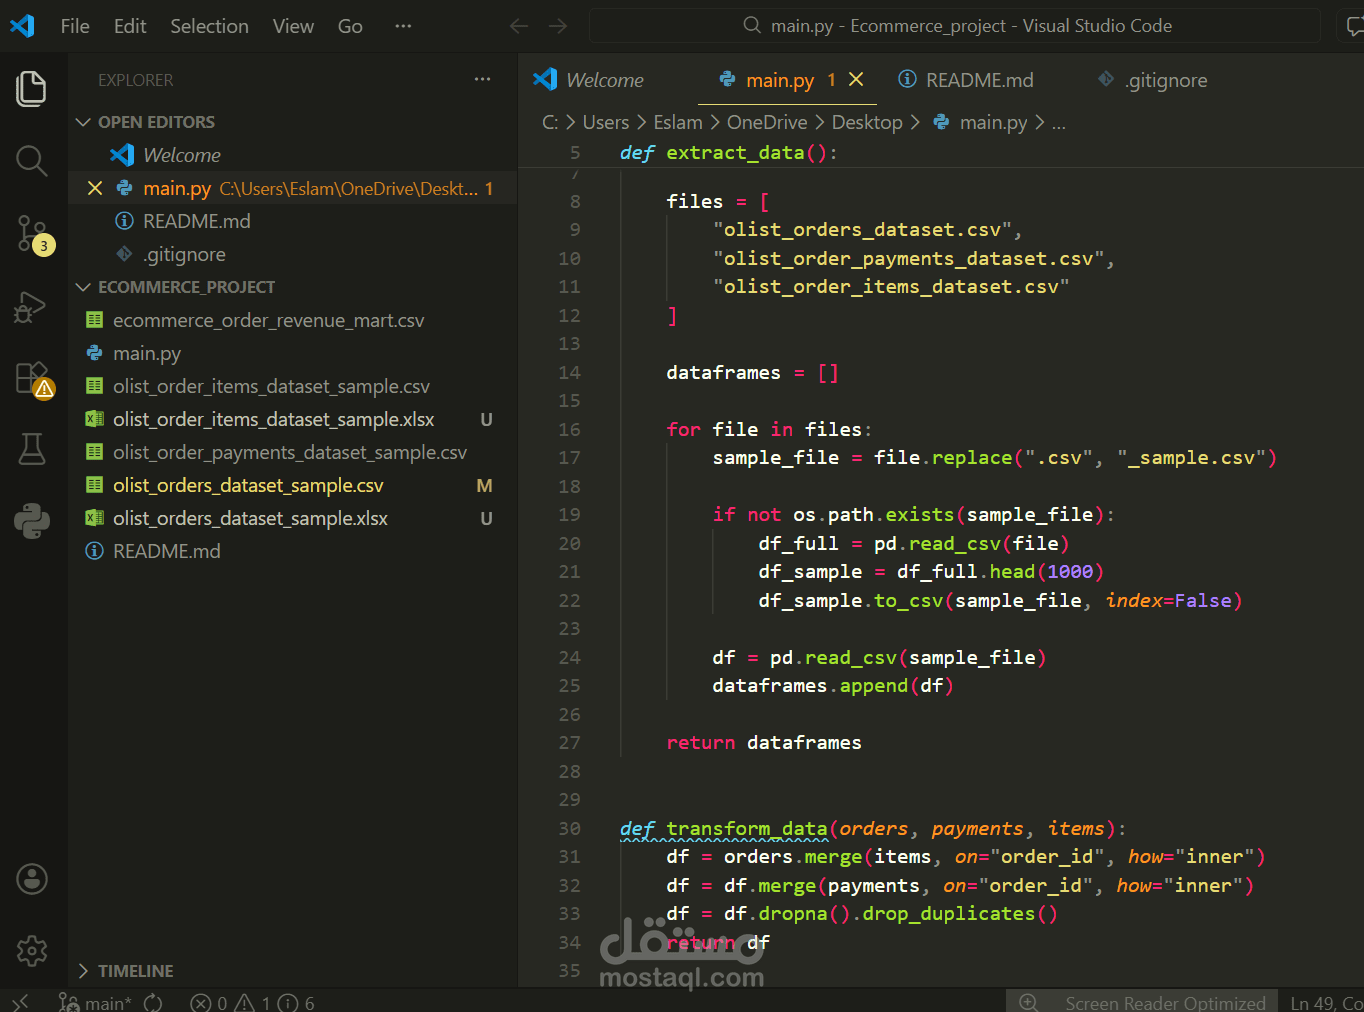Click Users in the breadcrumb path
The height and width of the screenshot is (1012, 1364).
click(x=606, y=122)
